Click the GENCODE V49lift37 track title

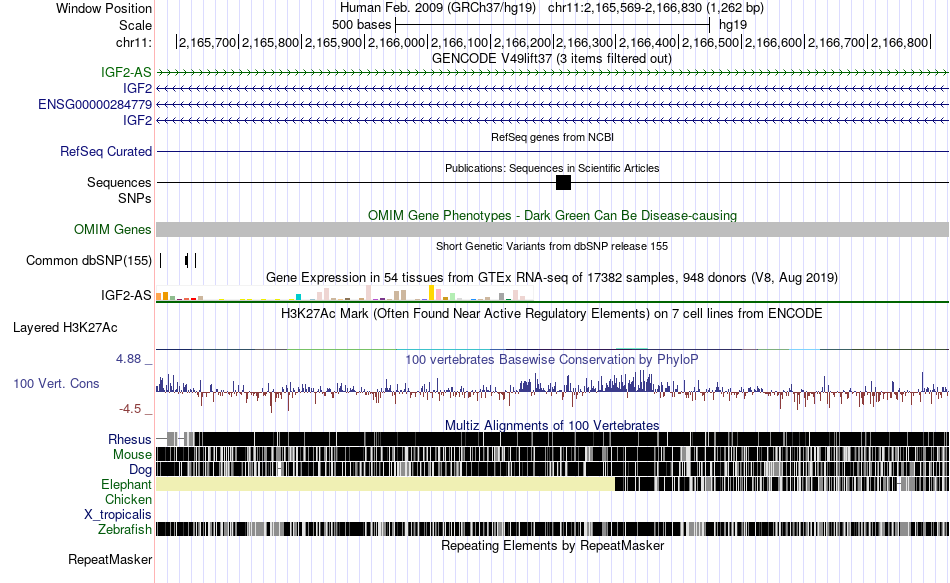(552, 58)
